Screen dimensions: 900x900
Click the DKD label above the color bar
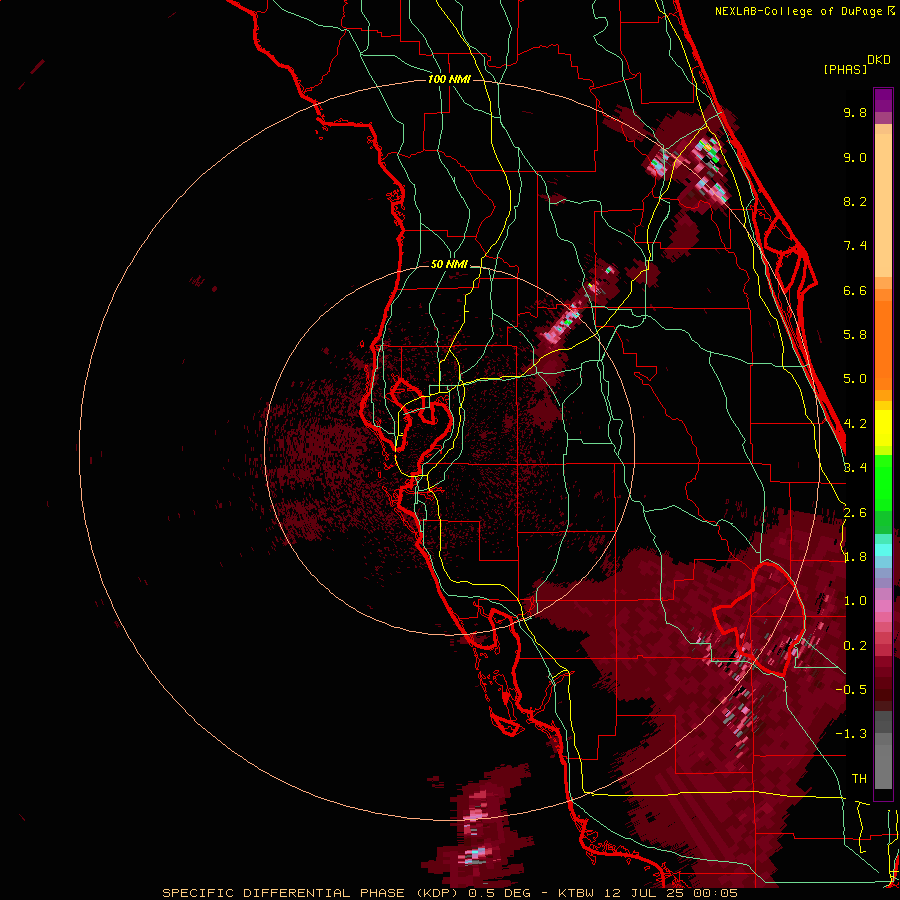pyautogui.click(x=879, y=60)
